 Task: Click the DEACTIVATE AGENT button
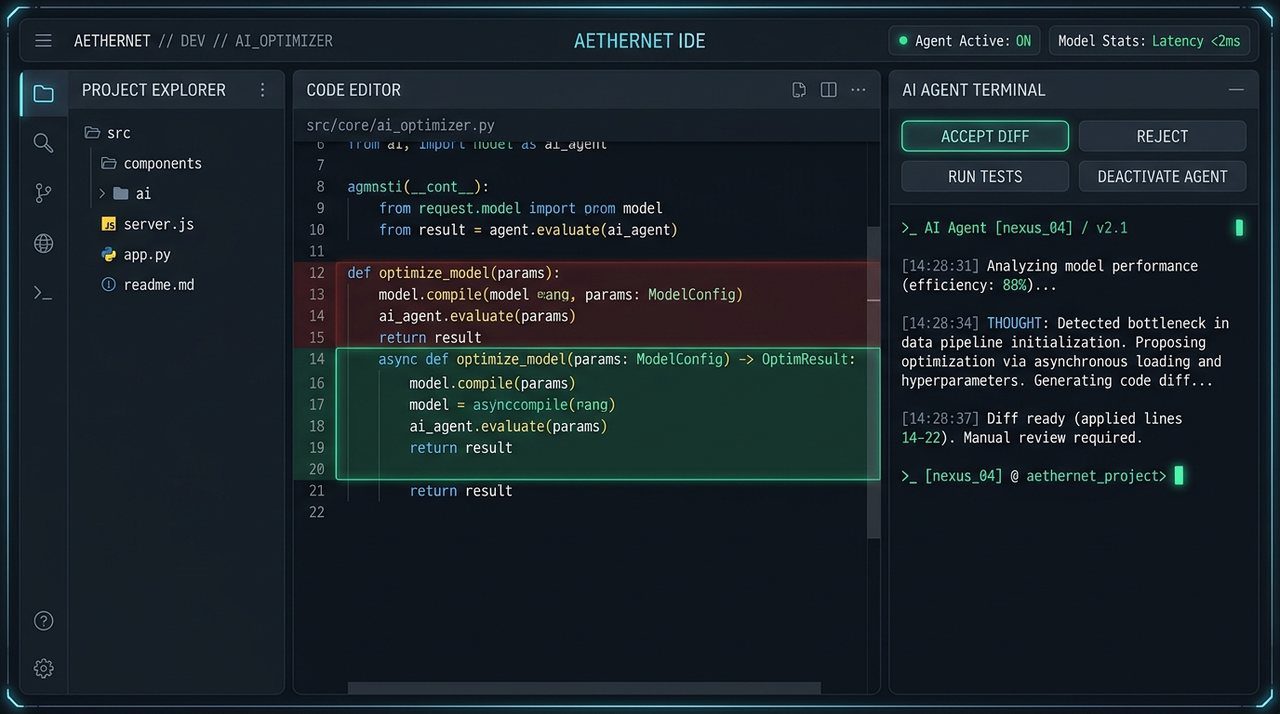pos(1162,176)
